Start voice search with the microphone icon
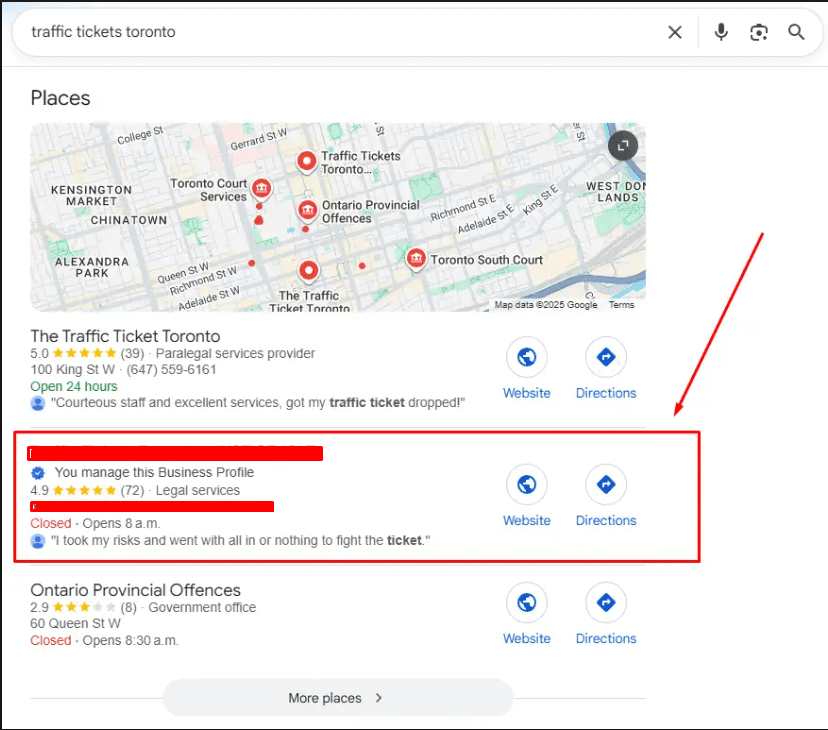This screenshot has height=730, width=828. (x=721, y=32)
